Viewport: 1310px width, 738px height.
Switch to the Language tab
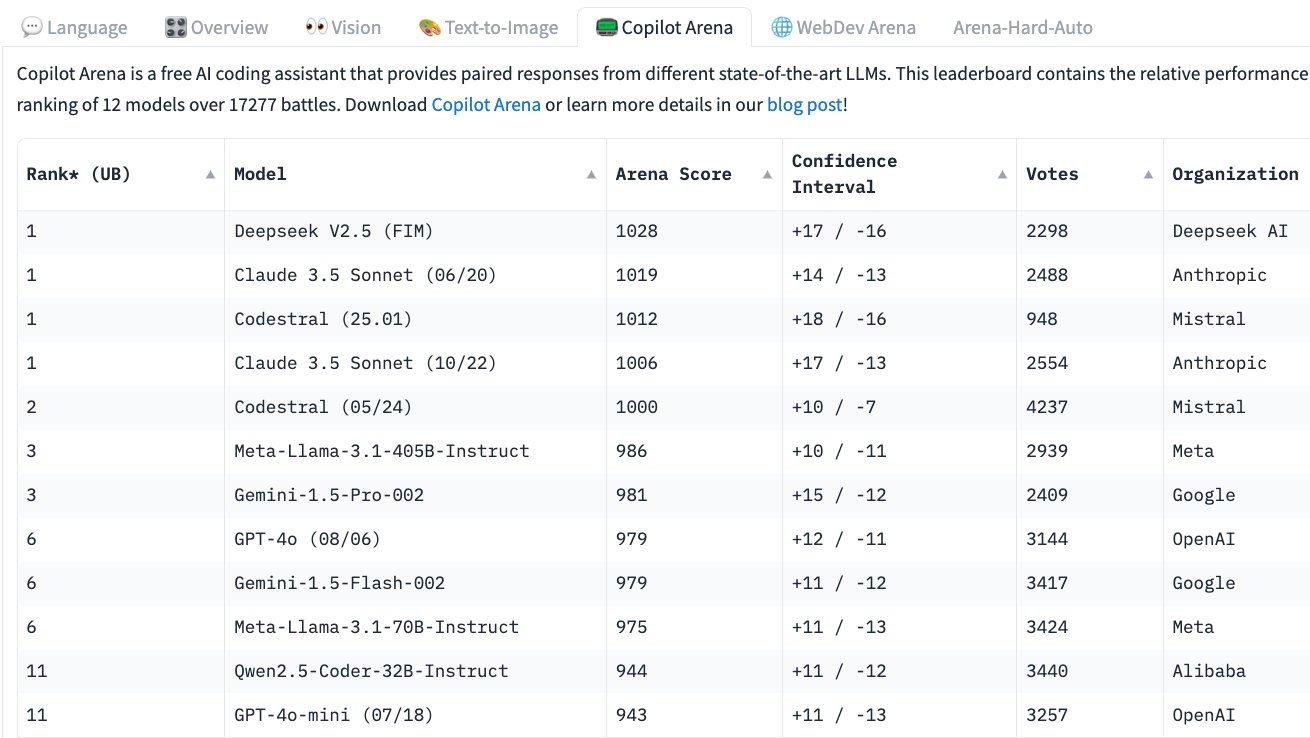[74, 27]
